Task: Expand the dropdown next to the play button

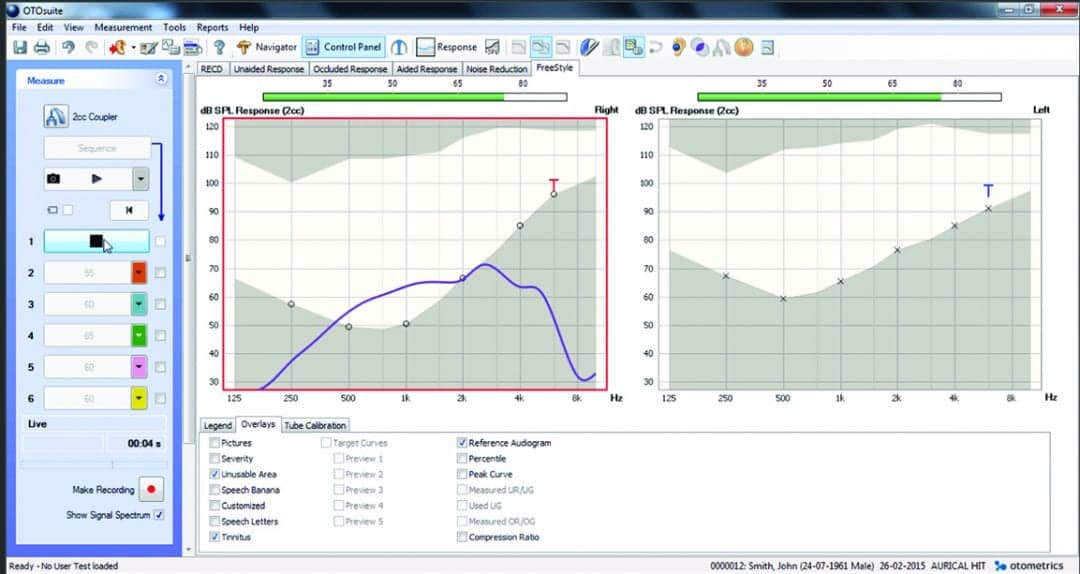Action: tap(140, 179)
